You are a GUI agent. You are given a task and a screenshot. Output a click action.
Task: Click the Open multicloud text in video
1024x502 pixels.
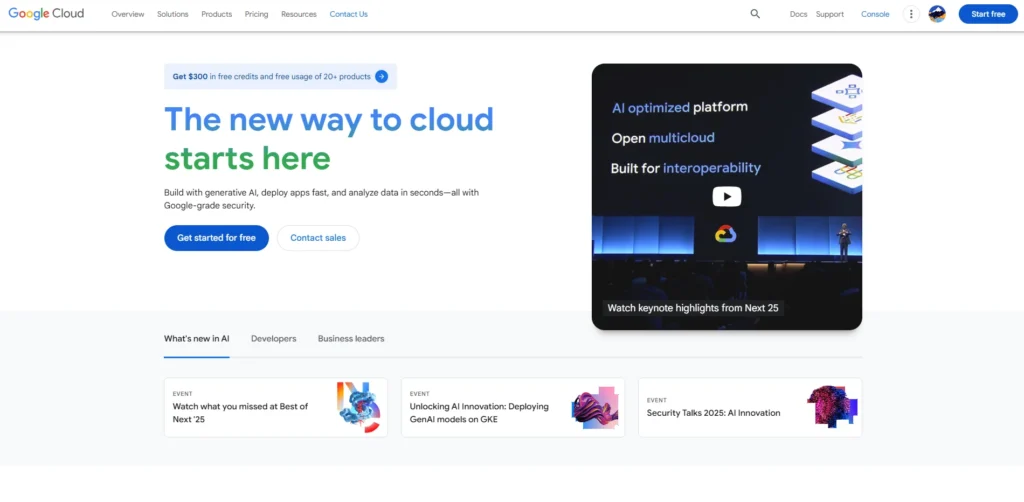(x=663, y=138)
